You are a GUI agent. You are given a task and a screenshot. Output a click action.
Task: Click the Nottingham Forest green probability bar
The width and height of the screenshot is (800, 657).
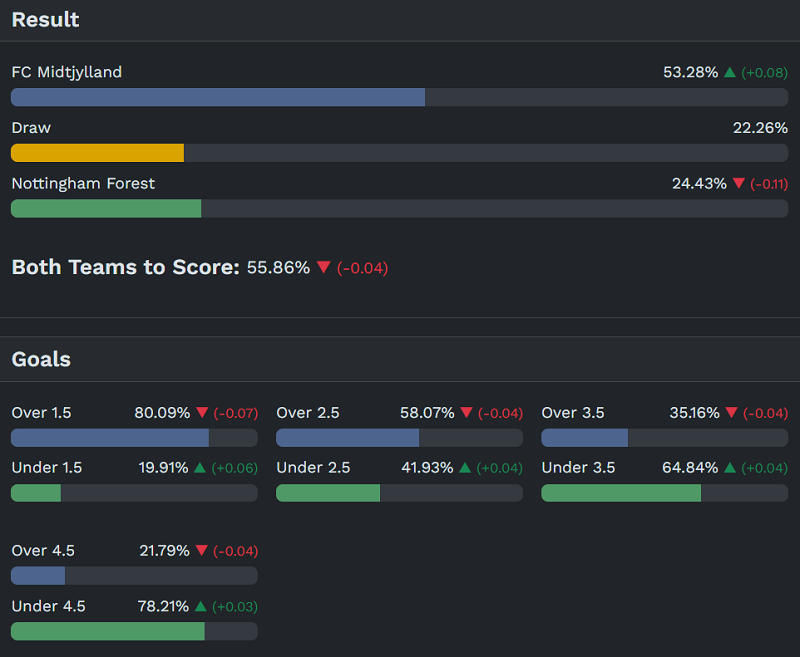pos(106,208)
